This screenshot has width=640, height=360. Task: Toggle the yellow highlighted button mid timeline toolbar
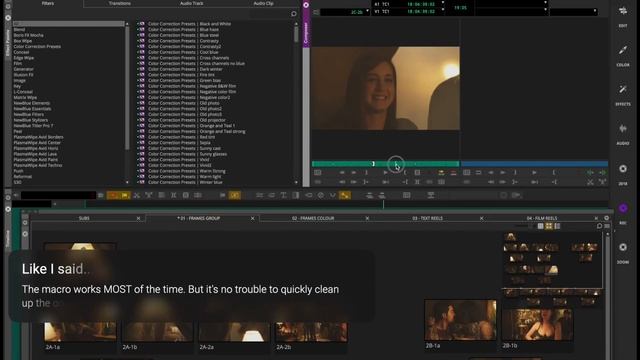click(235, 196)
